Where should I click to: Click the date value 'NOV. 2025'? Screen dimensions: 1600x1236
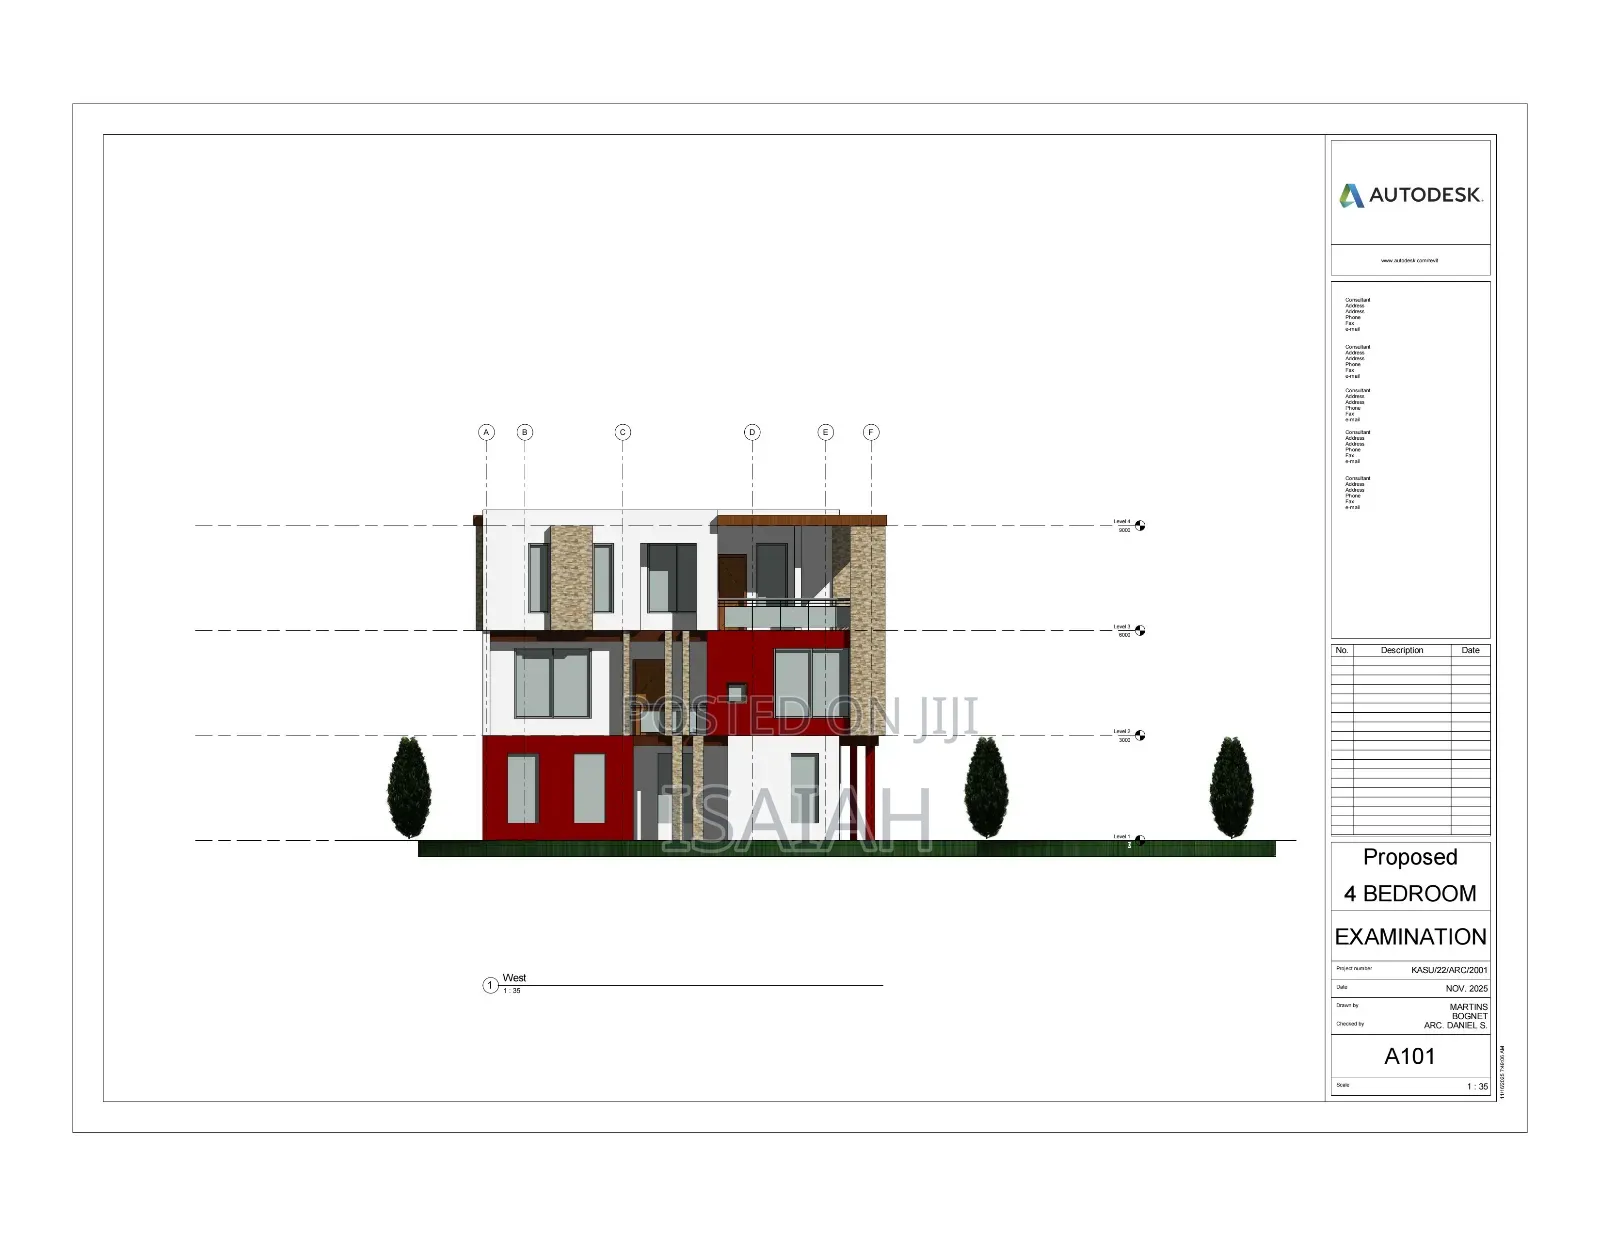[x=1466, y=989]
